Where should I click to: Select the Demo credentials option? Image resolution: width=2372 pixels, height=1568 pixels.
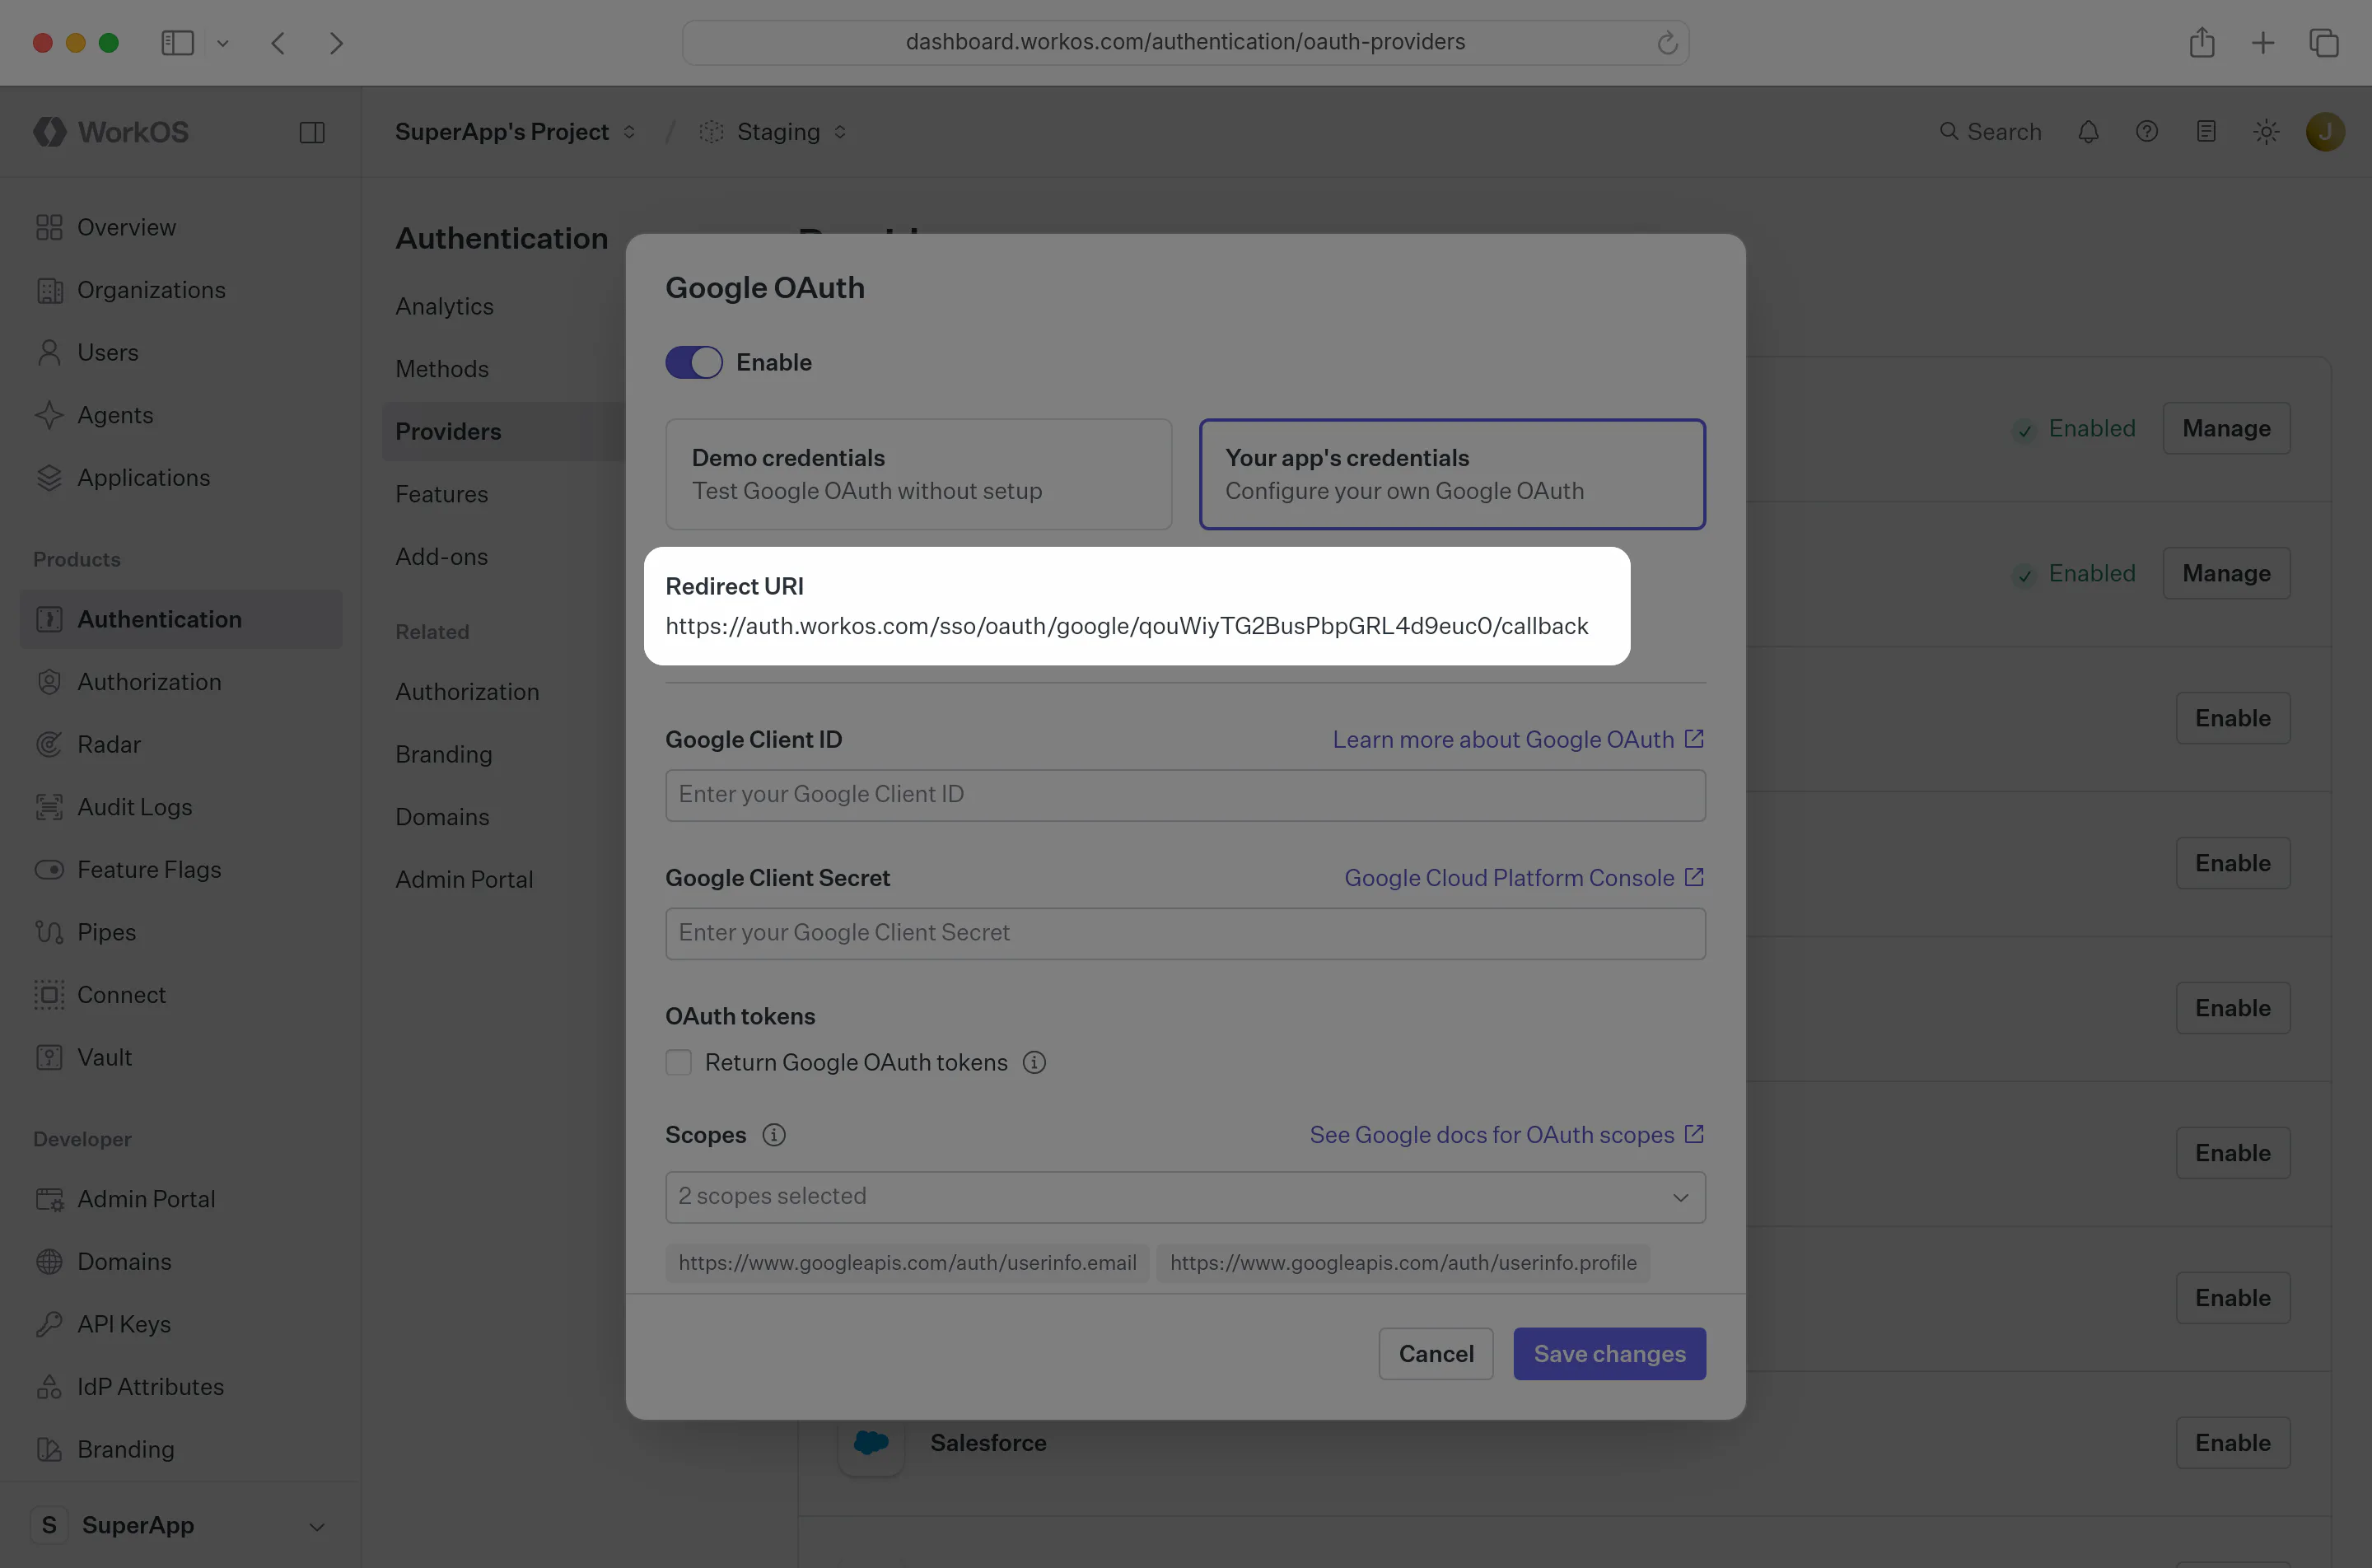(x=919, y=474)
